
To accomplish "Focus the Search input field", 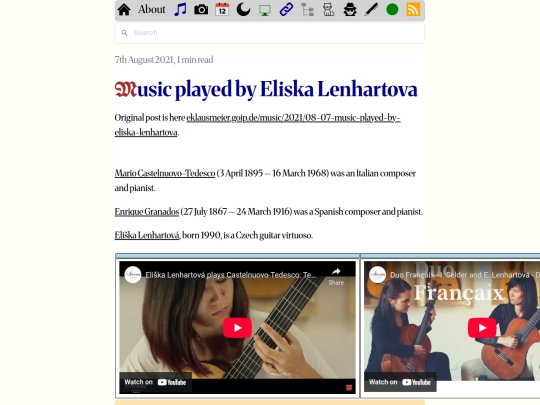I will (x=270, y=33).
